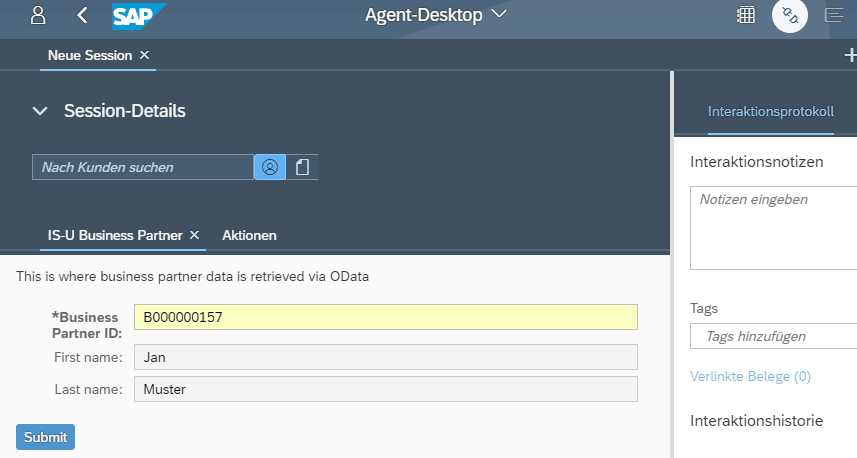Open the side panel list icon

(834, 15)
